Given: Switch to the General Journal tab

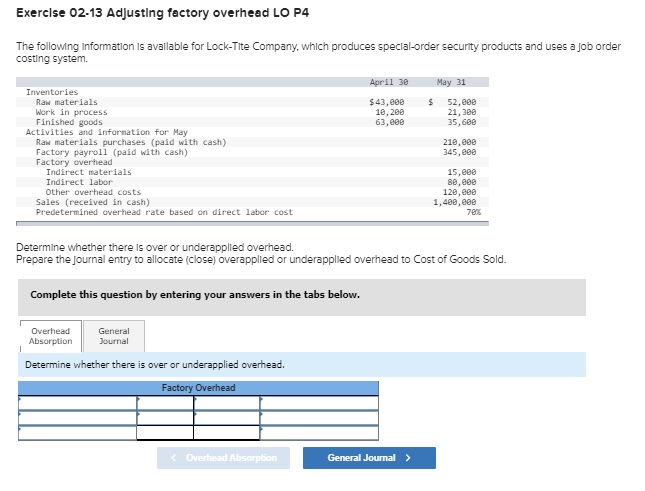Looking at the screenshot, I should [114, 336].
